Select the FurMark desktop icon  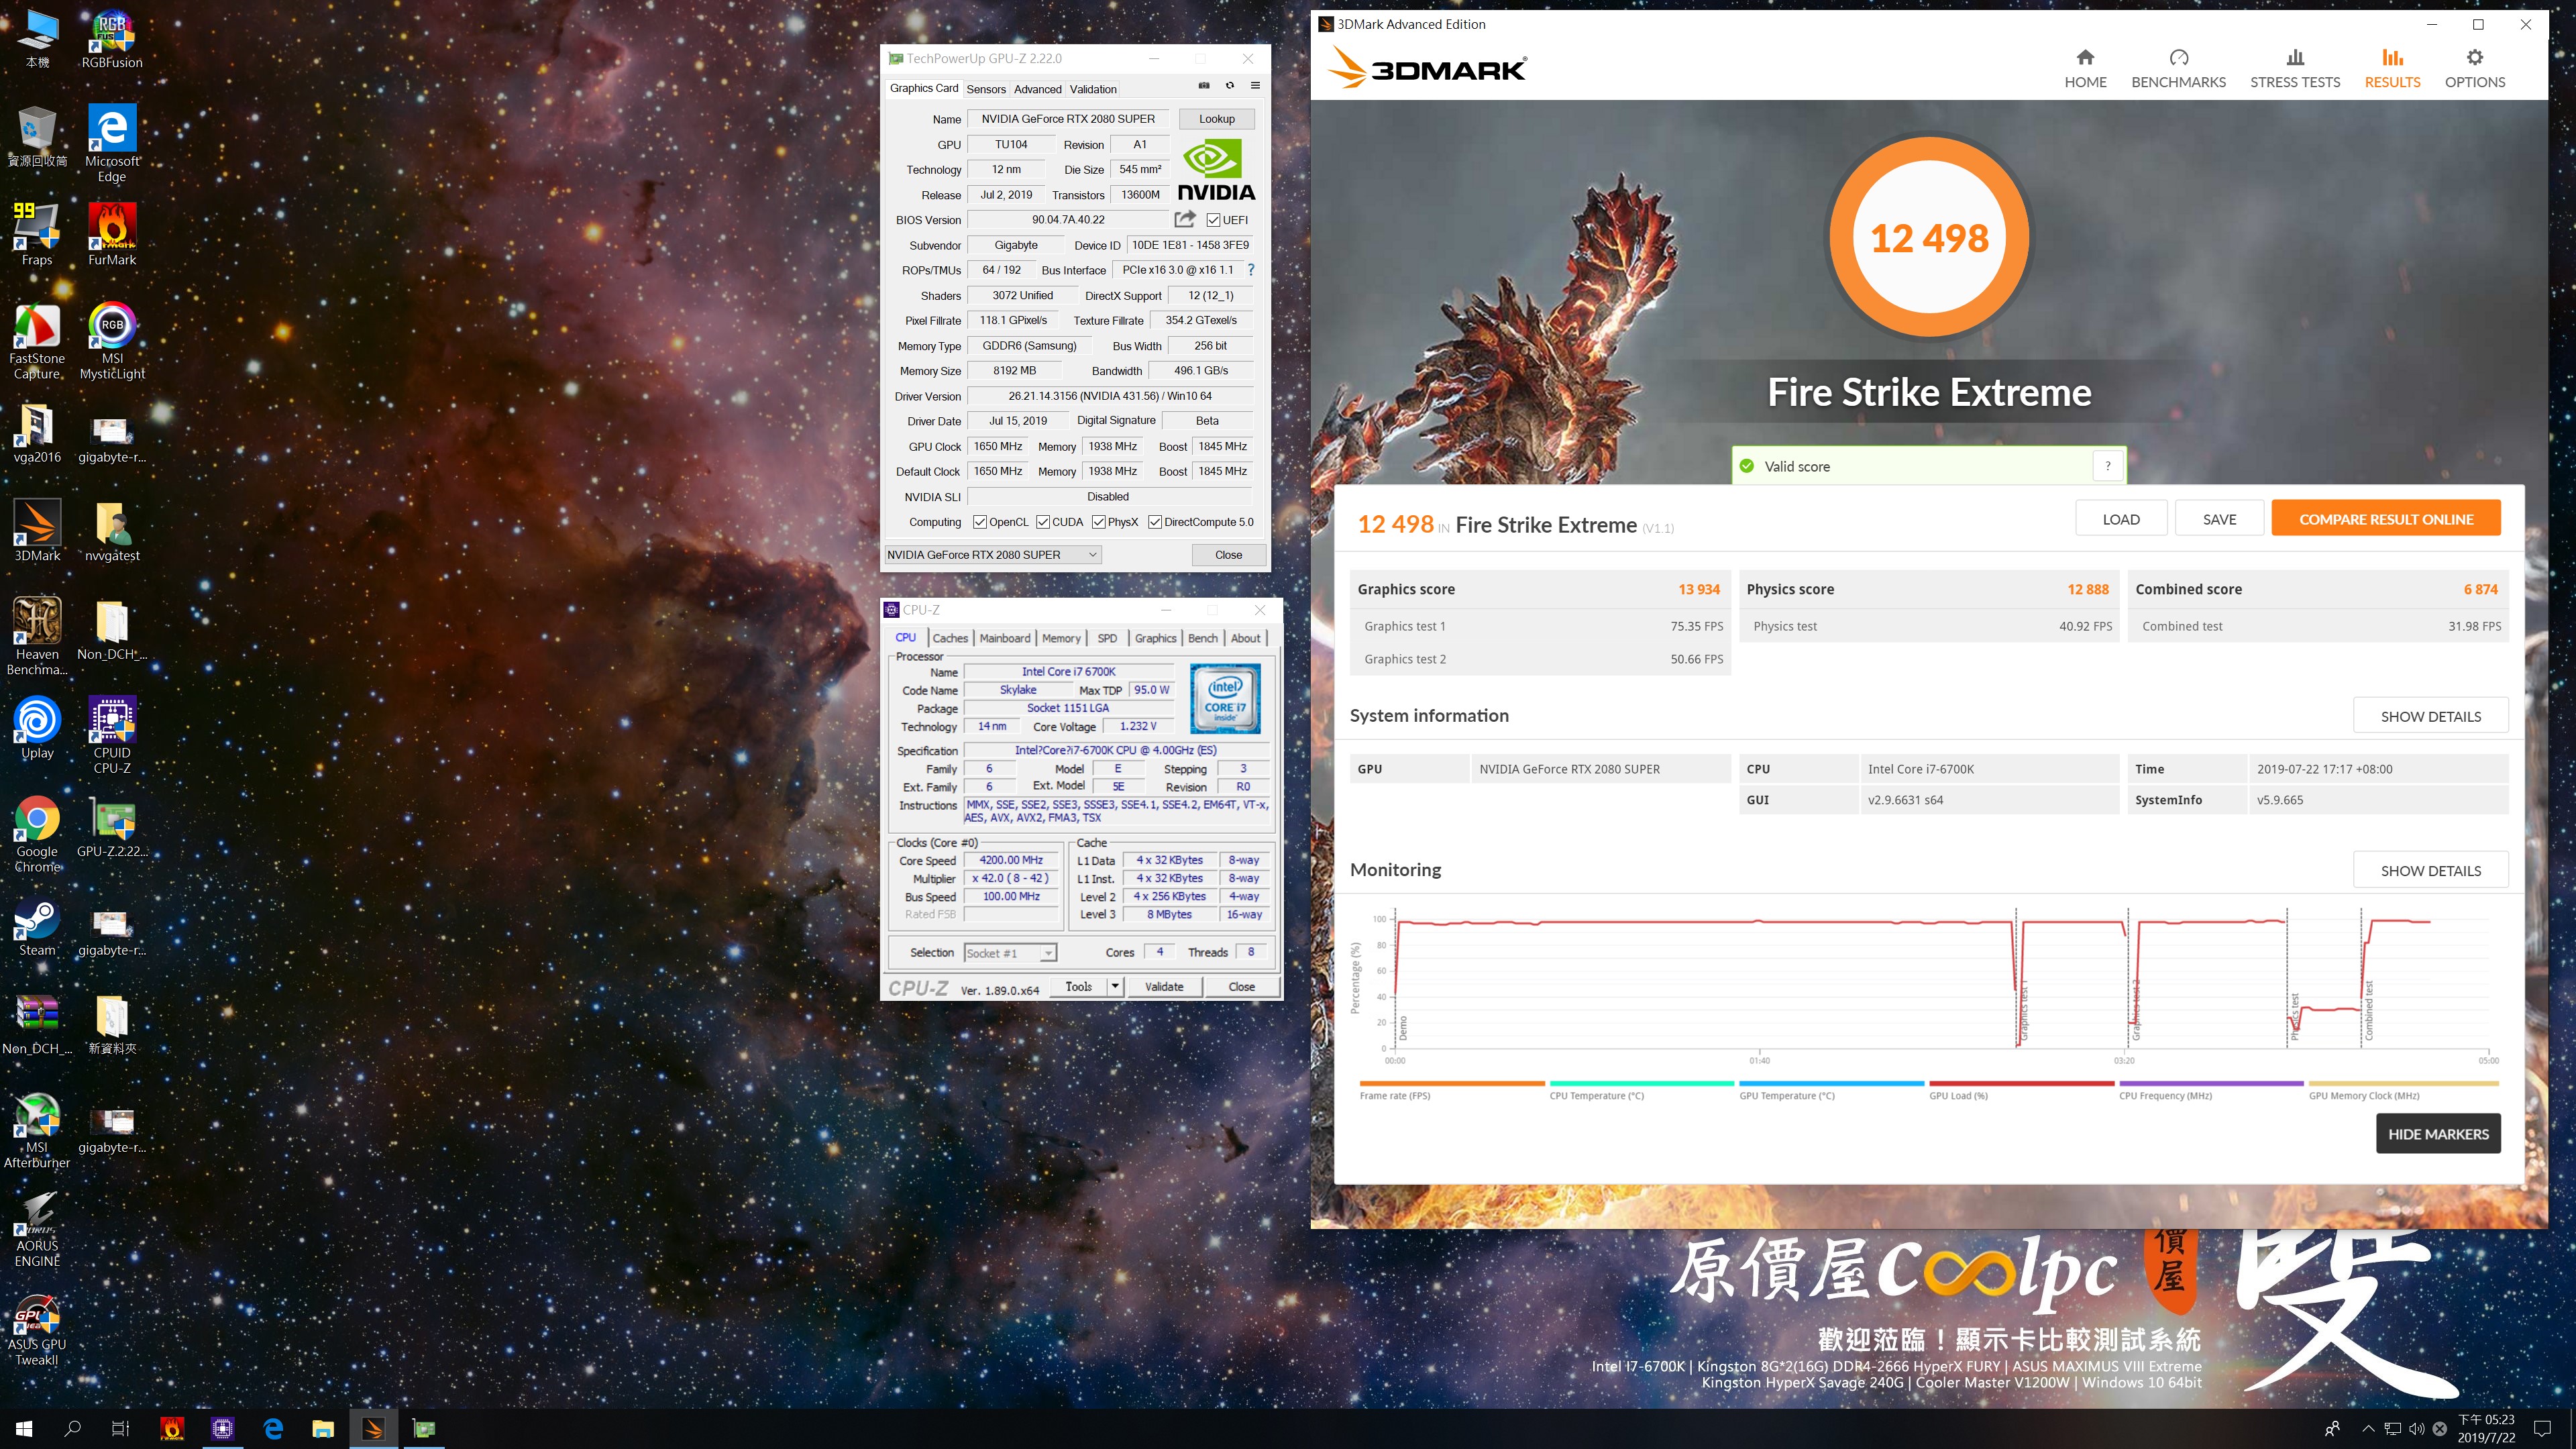112,233
